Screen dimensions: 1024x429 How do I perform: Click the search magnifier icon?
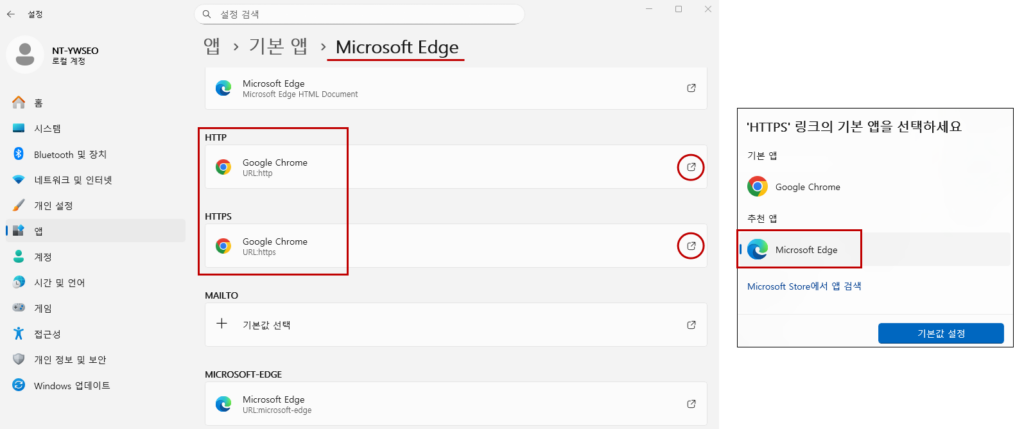click(x=207, y=15)
